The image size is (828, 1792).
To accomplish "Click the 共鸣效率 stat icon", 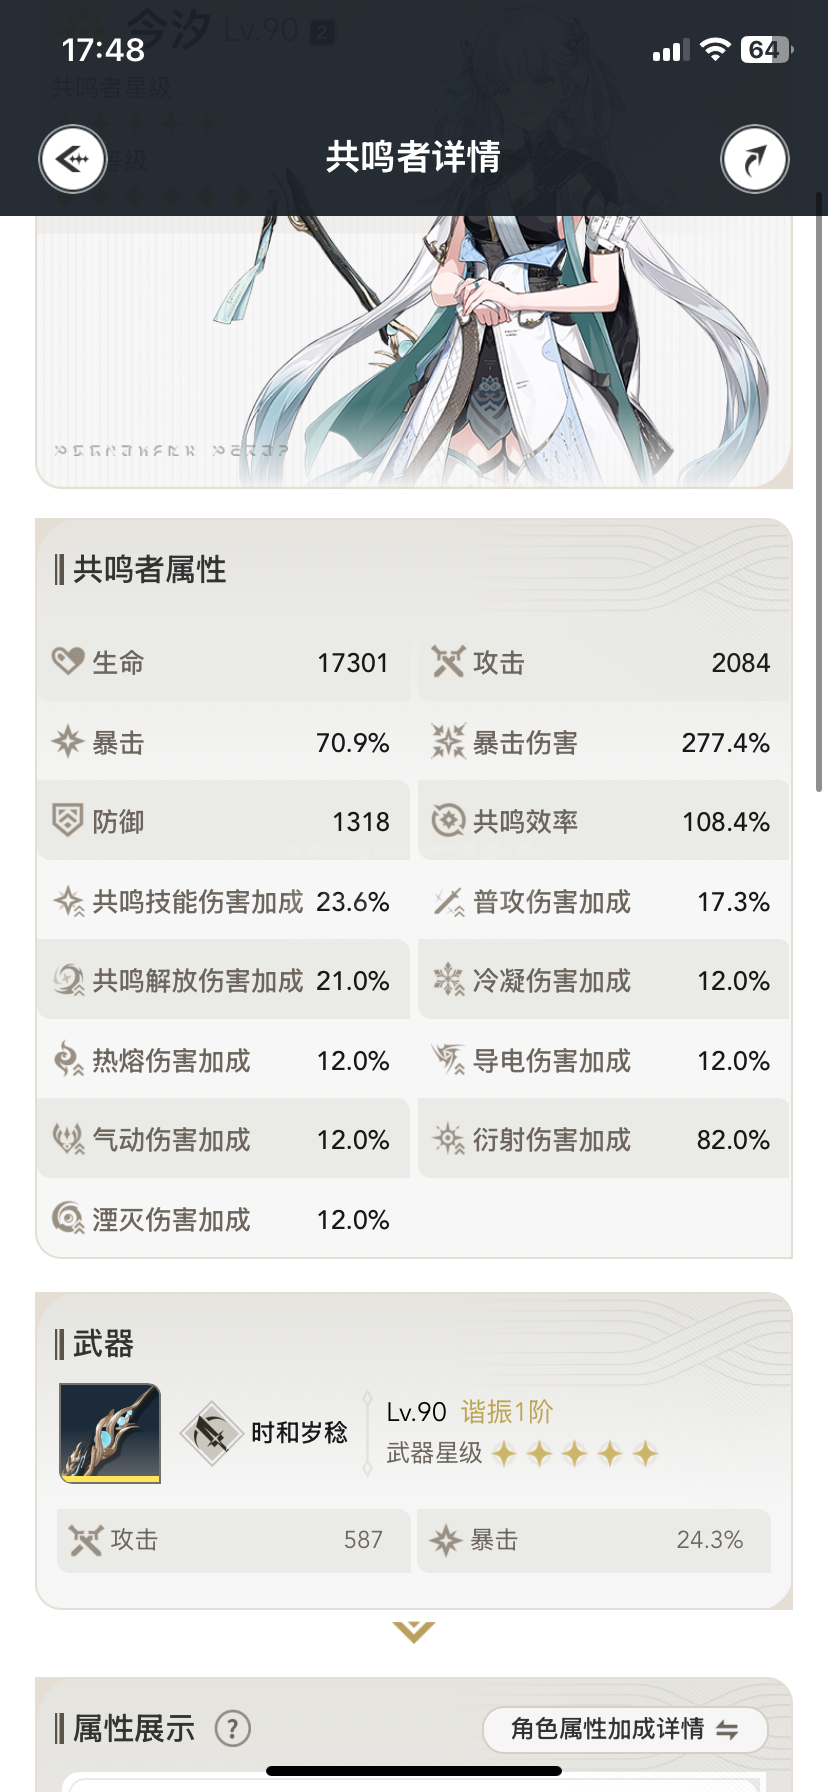I will coord(448,821).
